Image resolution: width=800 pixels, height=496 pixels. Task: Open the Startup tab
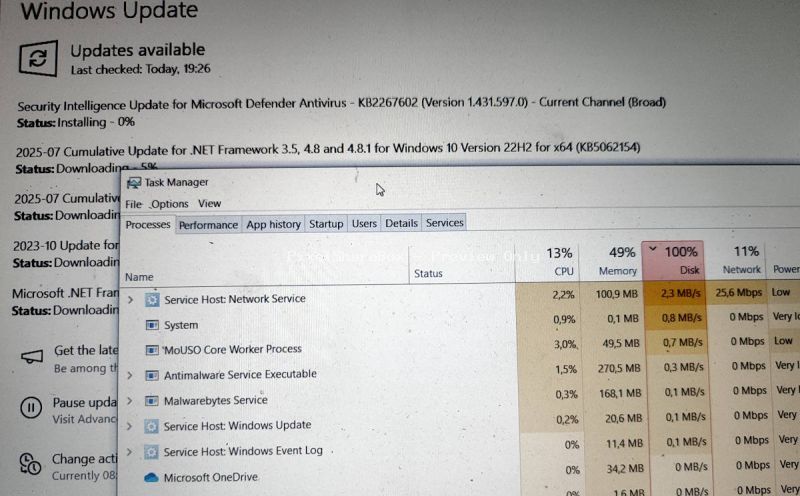pos(326,224)
